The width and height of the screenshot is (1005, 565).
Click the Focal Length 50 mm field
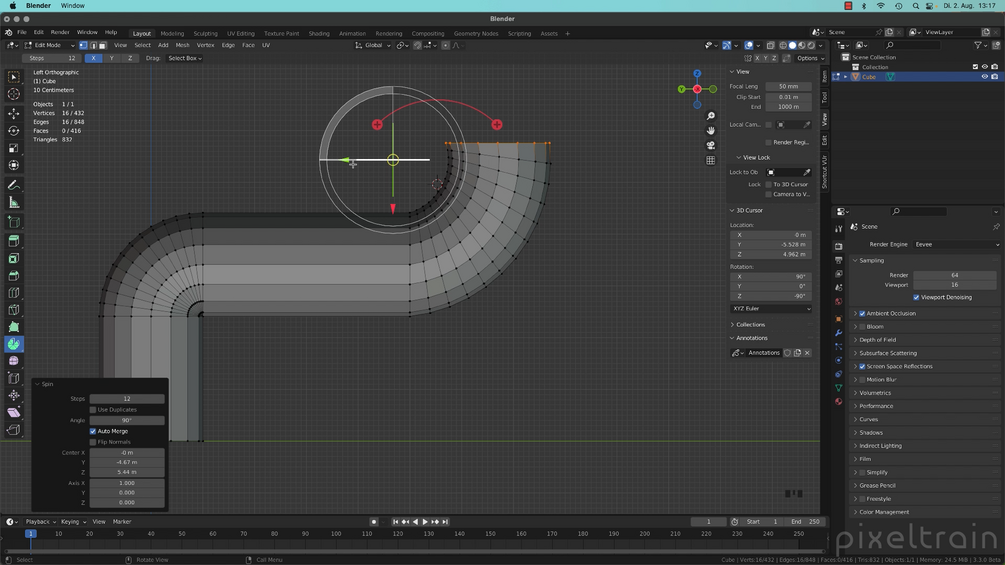[x=788, y=86]
